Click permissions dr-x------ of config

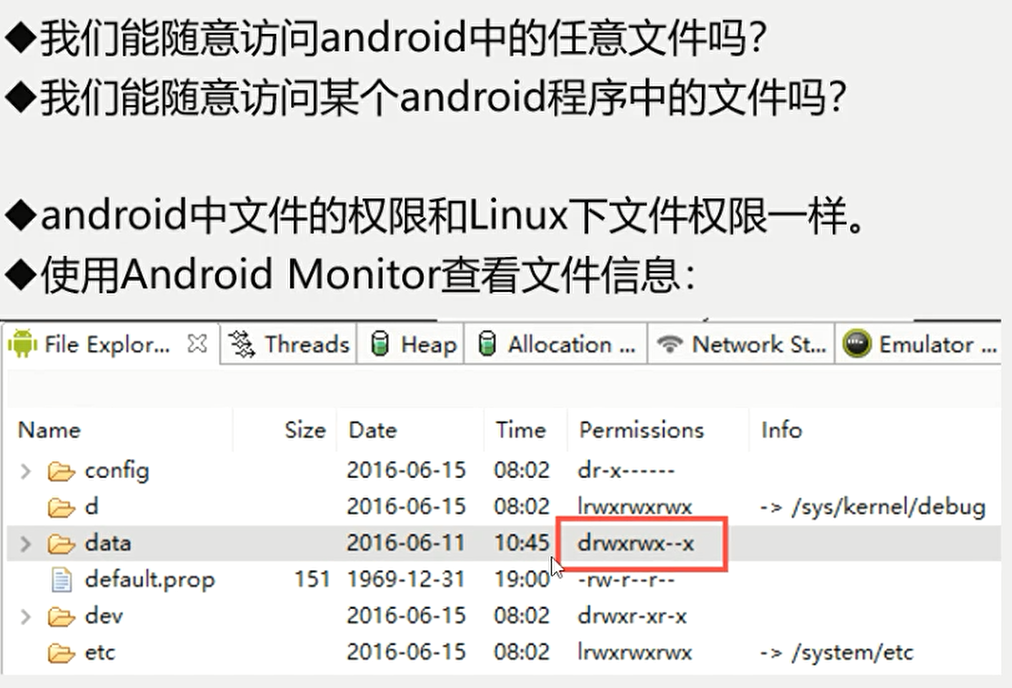[x=626, y=470]
